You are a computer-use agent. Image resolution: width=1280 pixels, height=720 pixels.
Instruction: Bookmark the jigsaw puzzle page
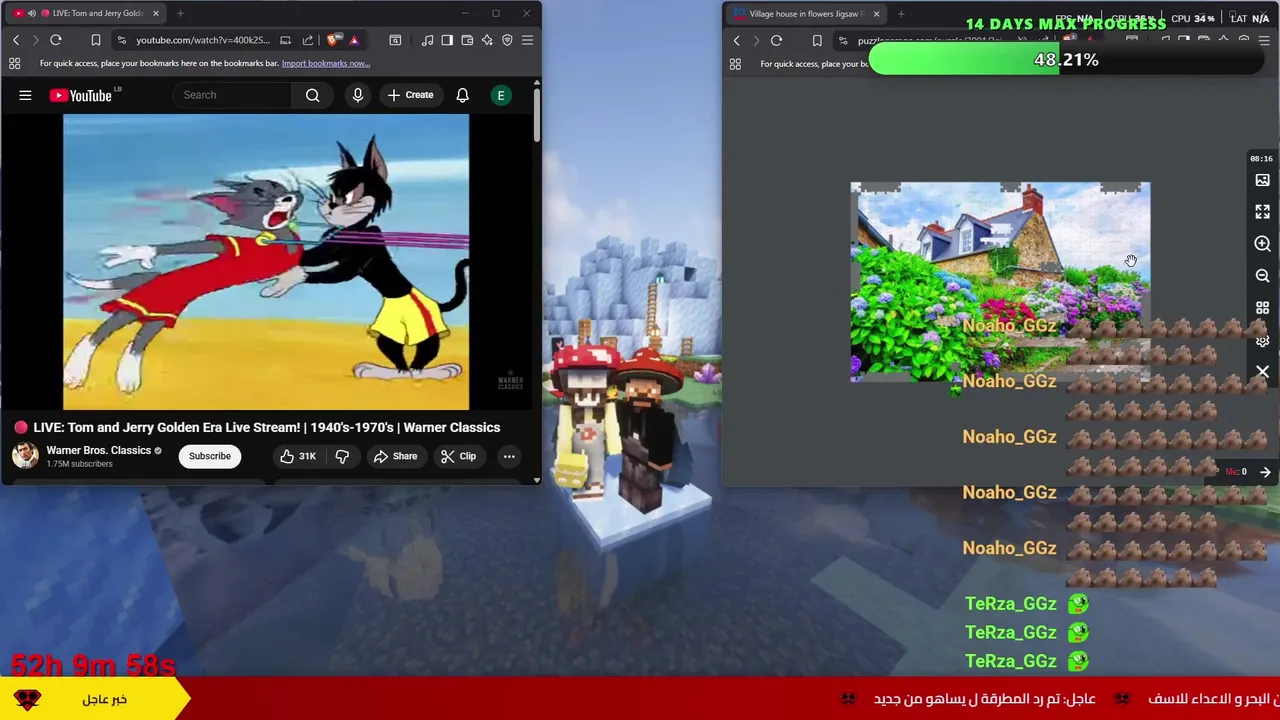(817, 41)
